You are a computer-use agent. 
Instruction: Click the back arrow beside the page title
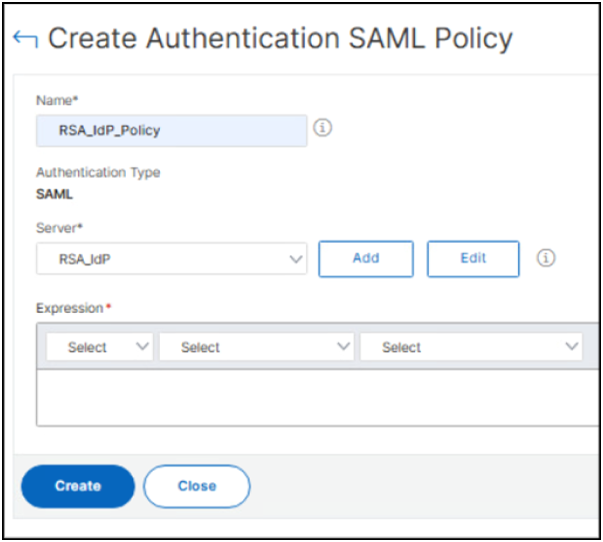pos(24,39)
